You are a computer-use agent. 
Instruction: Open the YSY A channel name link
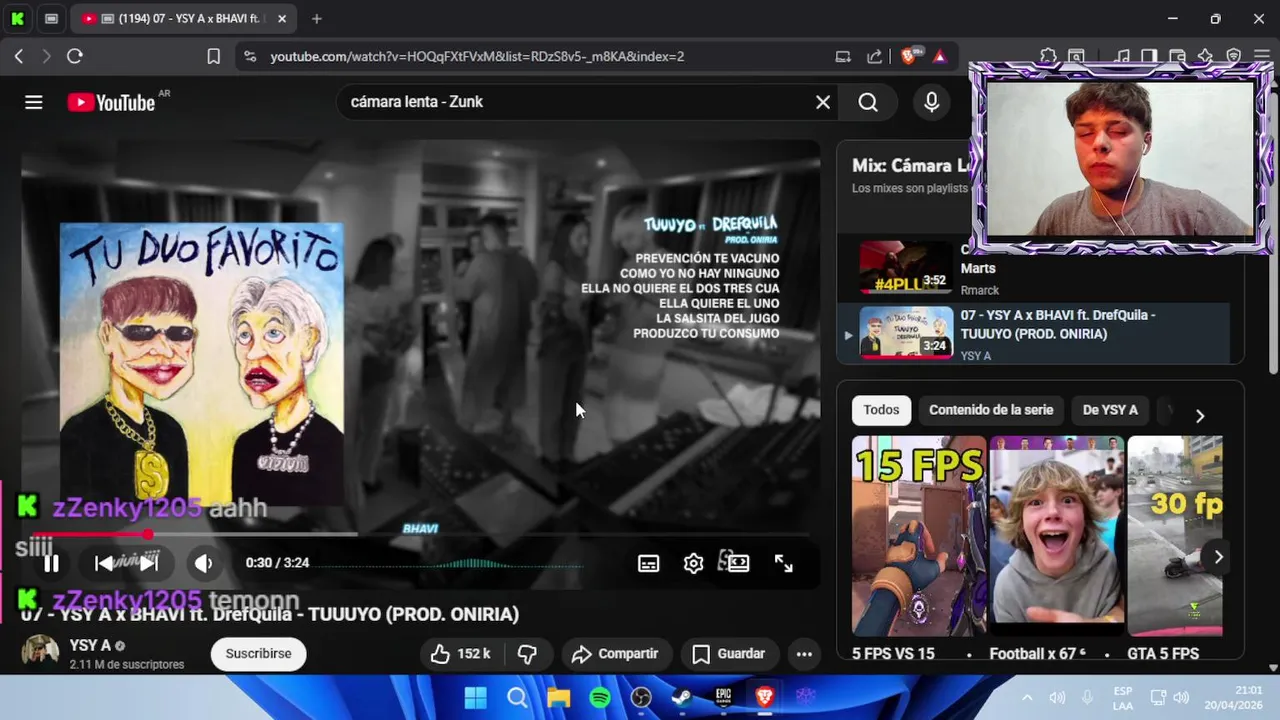90,646
